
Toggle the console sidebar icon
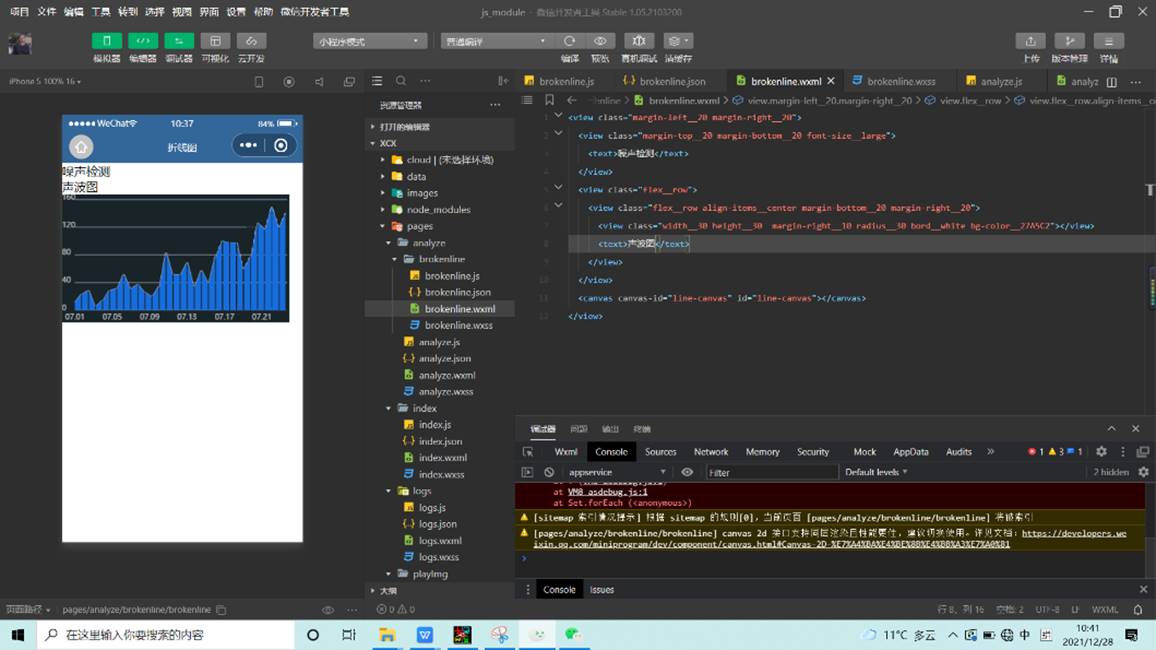click(527, 472)
